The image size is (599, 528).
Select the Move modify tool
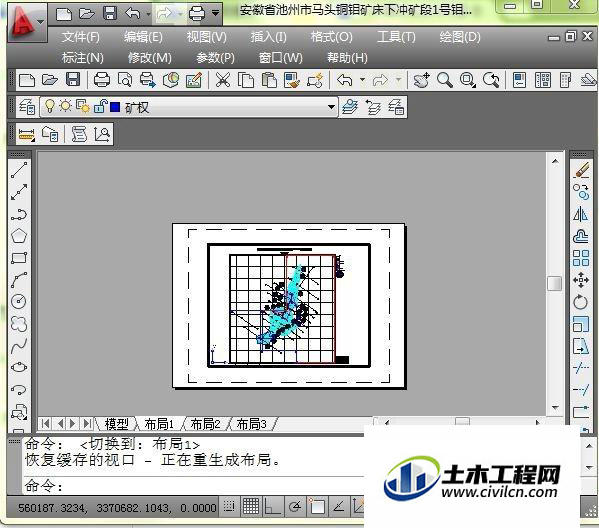pyautogui.click(x=581, y=280)
